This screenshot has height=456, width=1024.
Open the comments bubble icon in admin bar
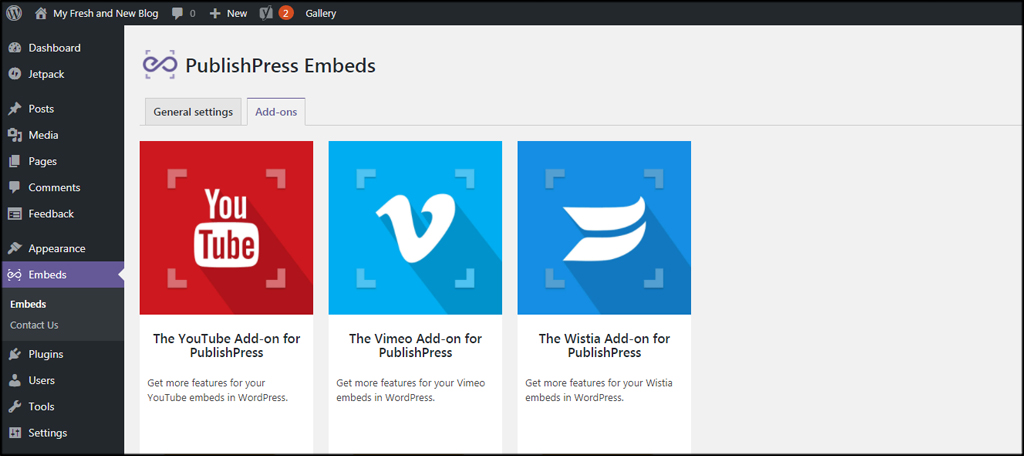coord(177,13)
